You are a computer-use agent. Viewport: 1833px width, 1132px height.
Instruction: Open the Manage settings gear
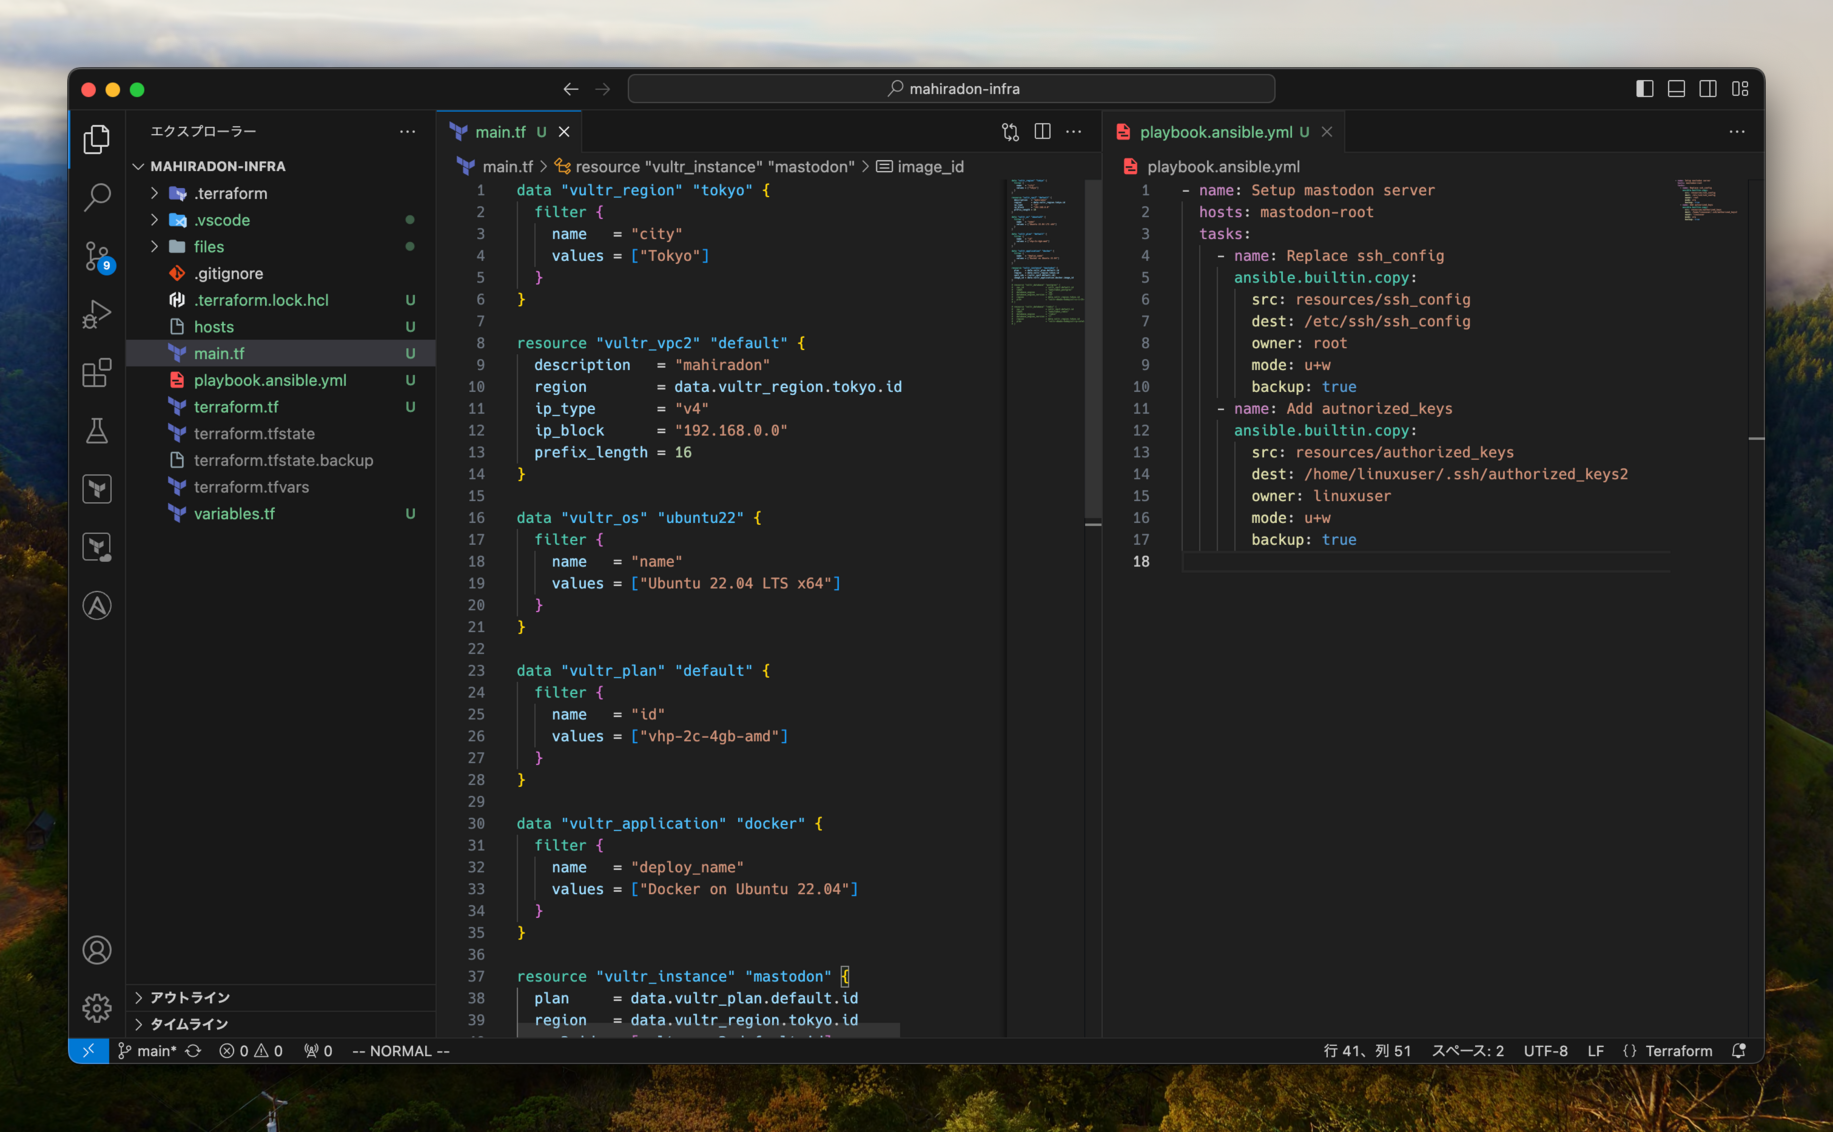97,1007
